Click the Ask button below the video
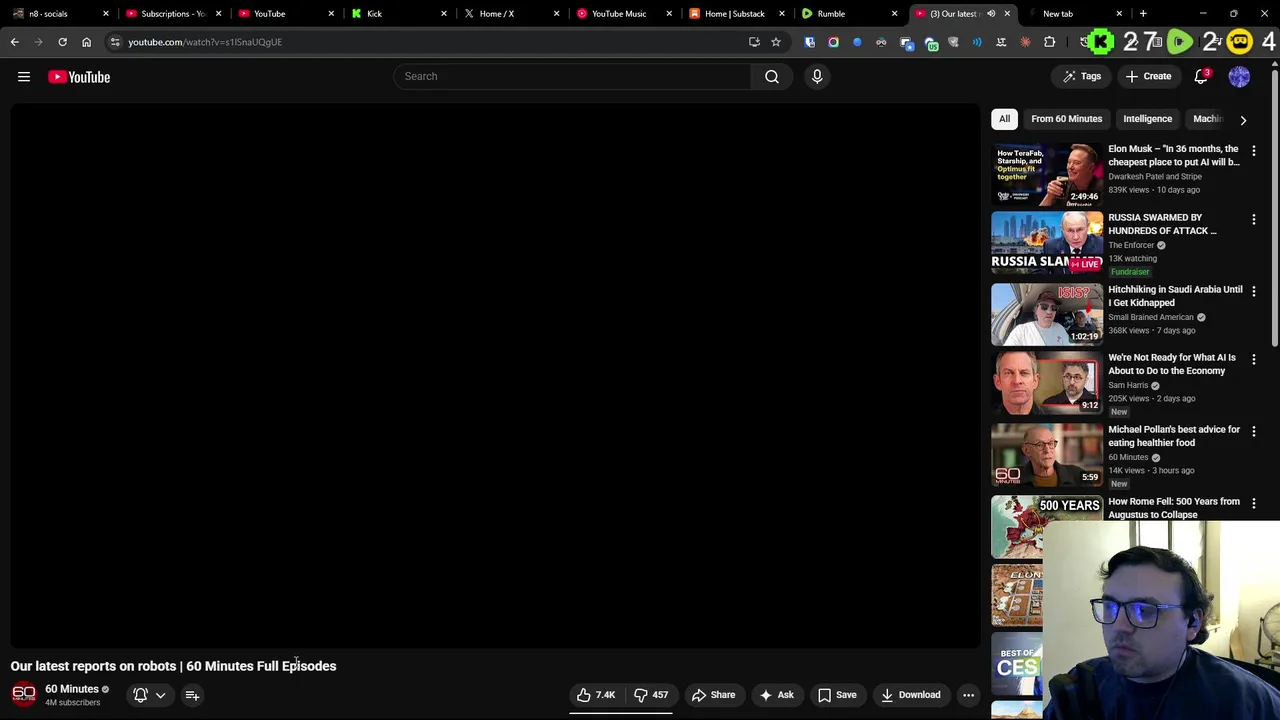 (x=777, y=695)
